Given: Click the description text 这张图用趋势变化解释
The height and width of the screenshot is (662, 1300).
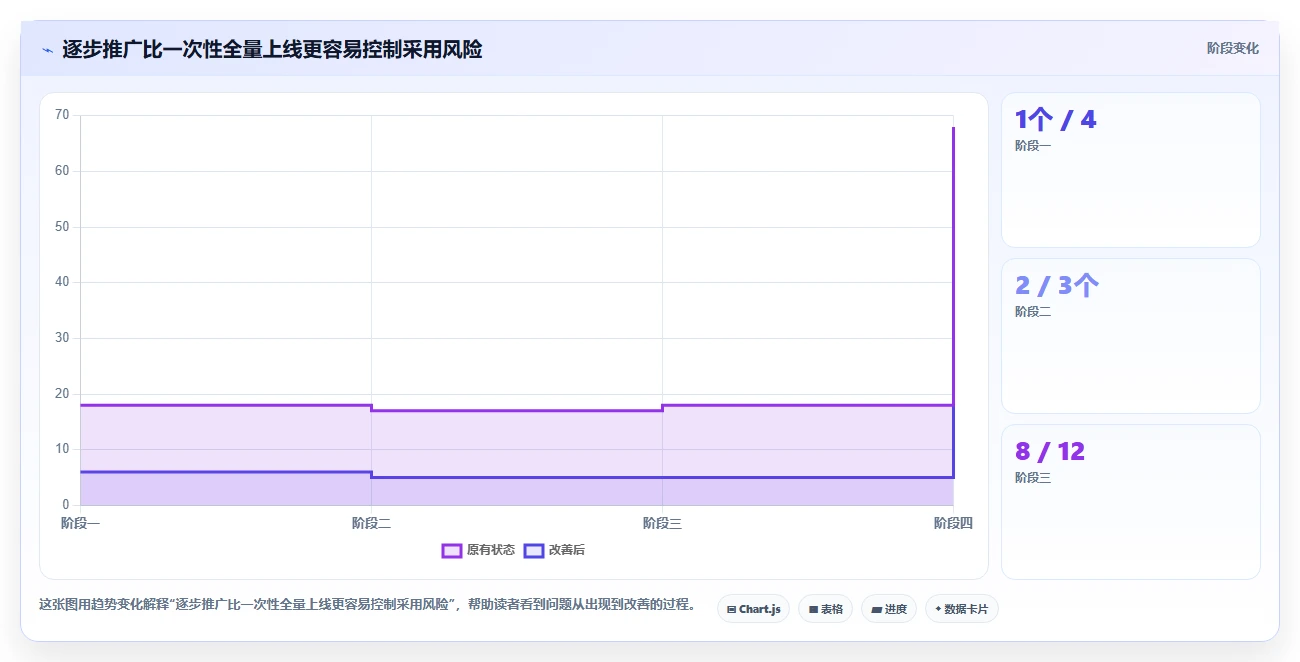Looking at the screenshot, I should click(102, 605).
